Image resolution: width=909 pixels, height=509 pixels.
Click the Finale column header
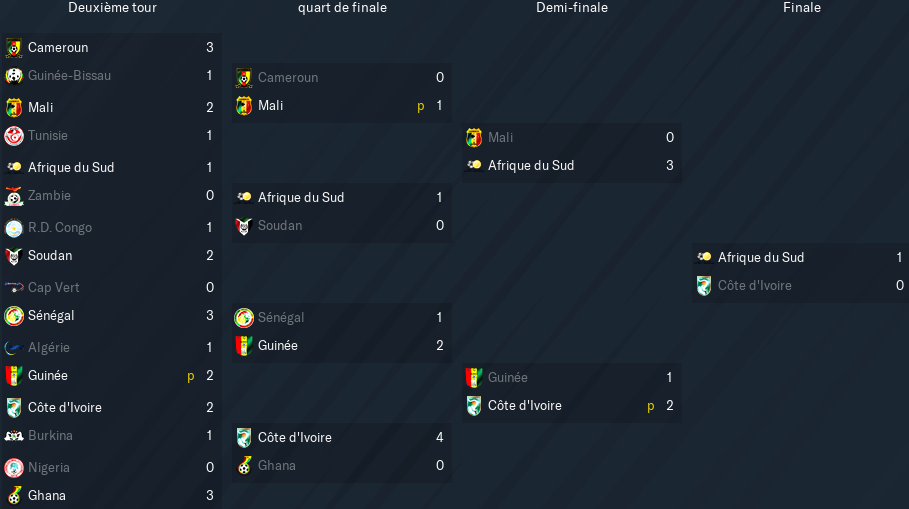(802, 8)
